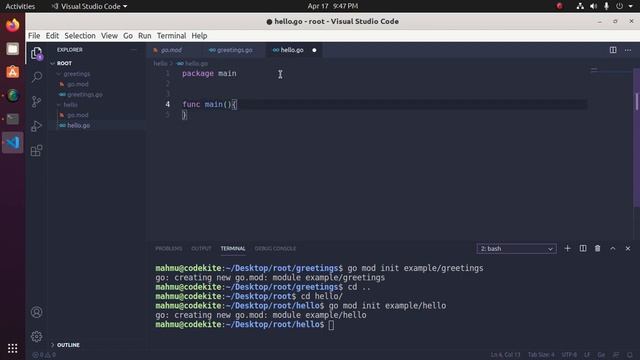Close the terminal panel

click(628, 248)
